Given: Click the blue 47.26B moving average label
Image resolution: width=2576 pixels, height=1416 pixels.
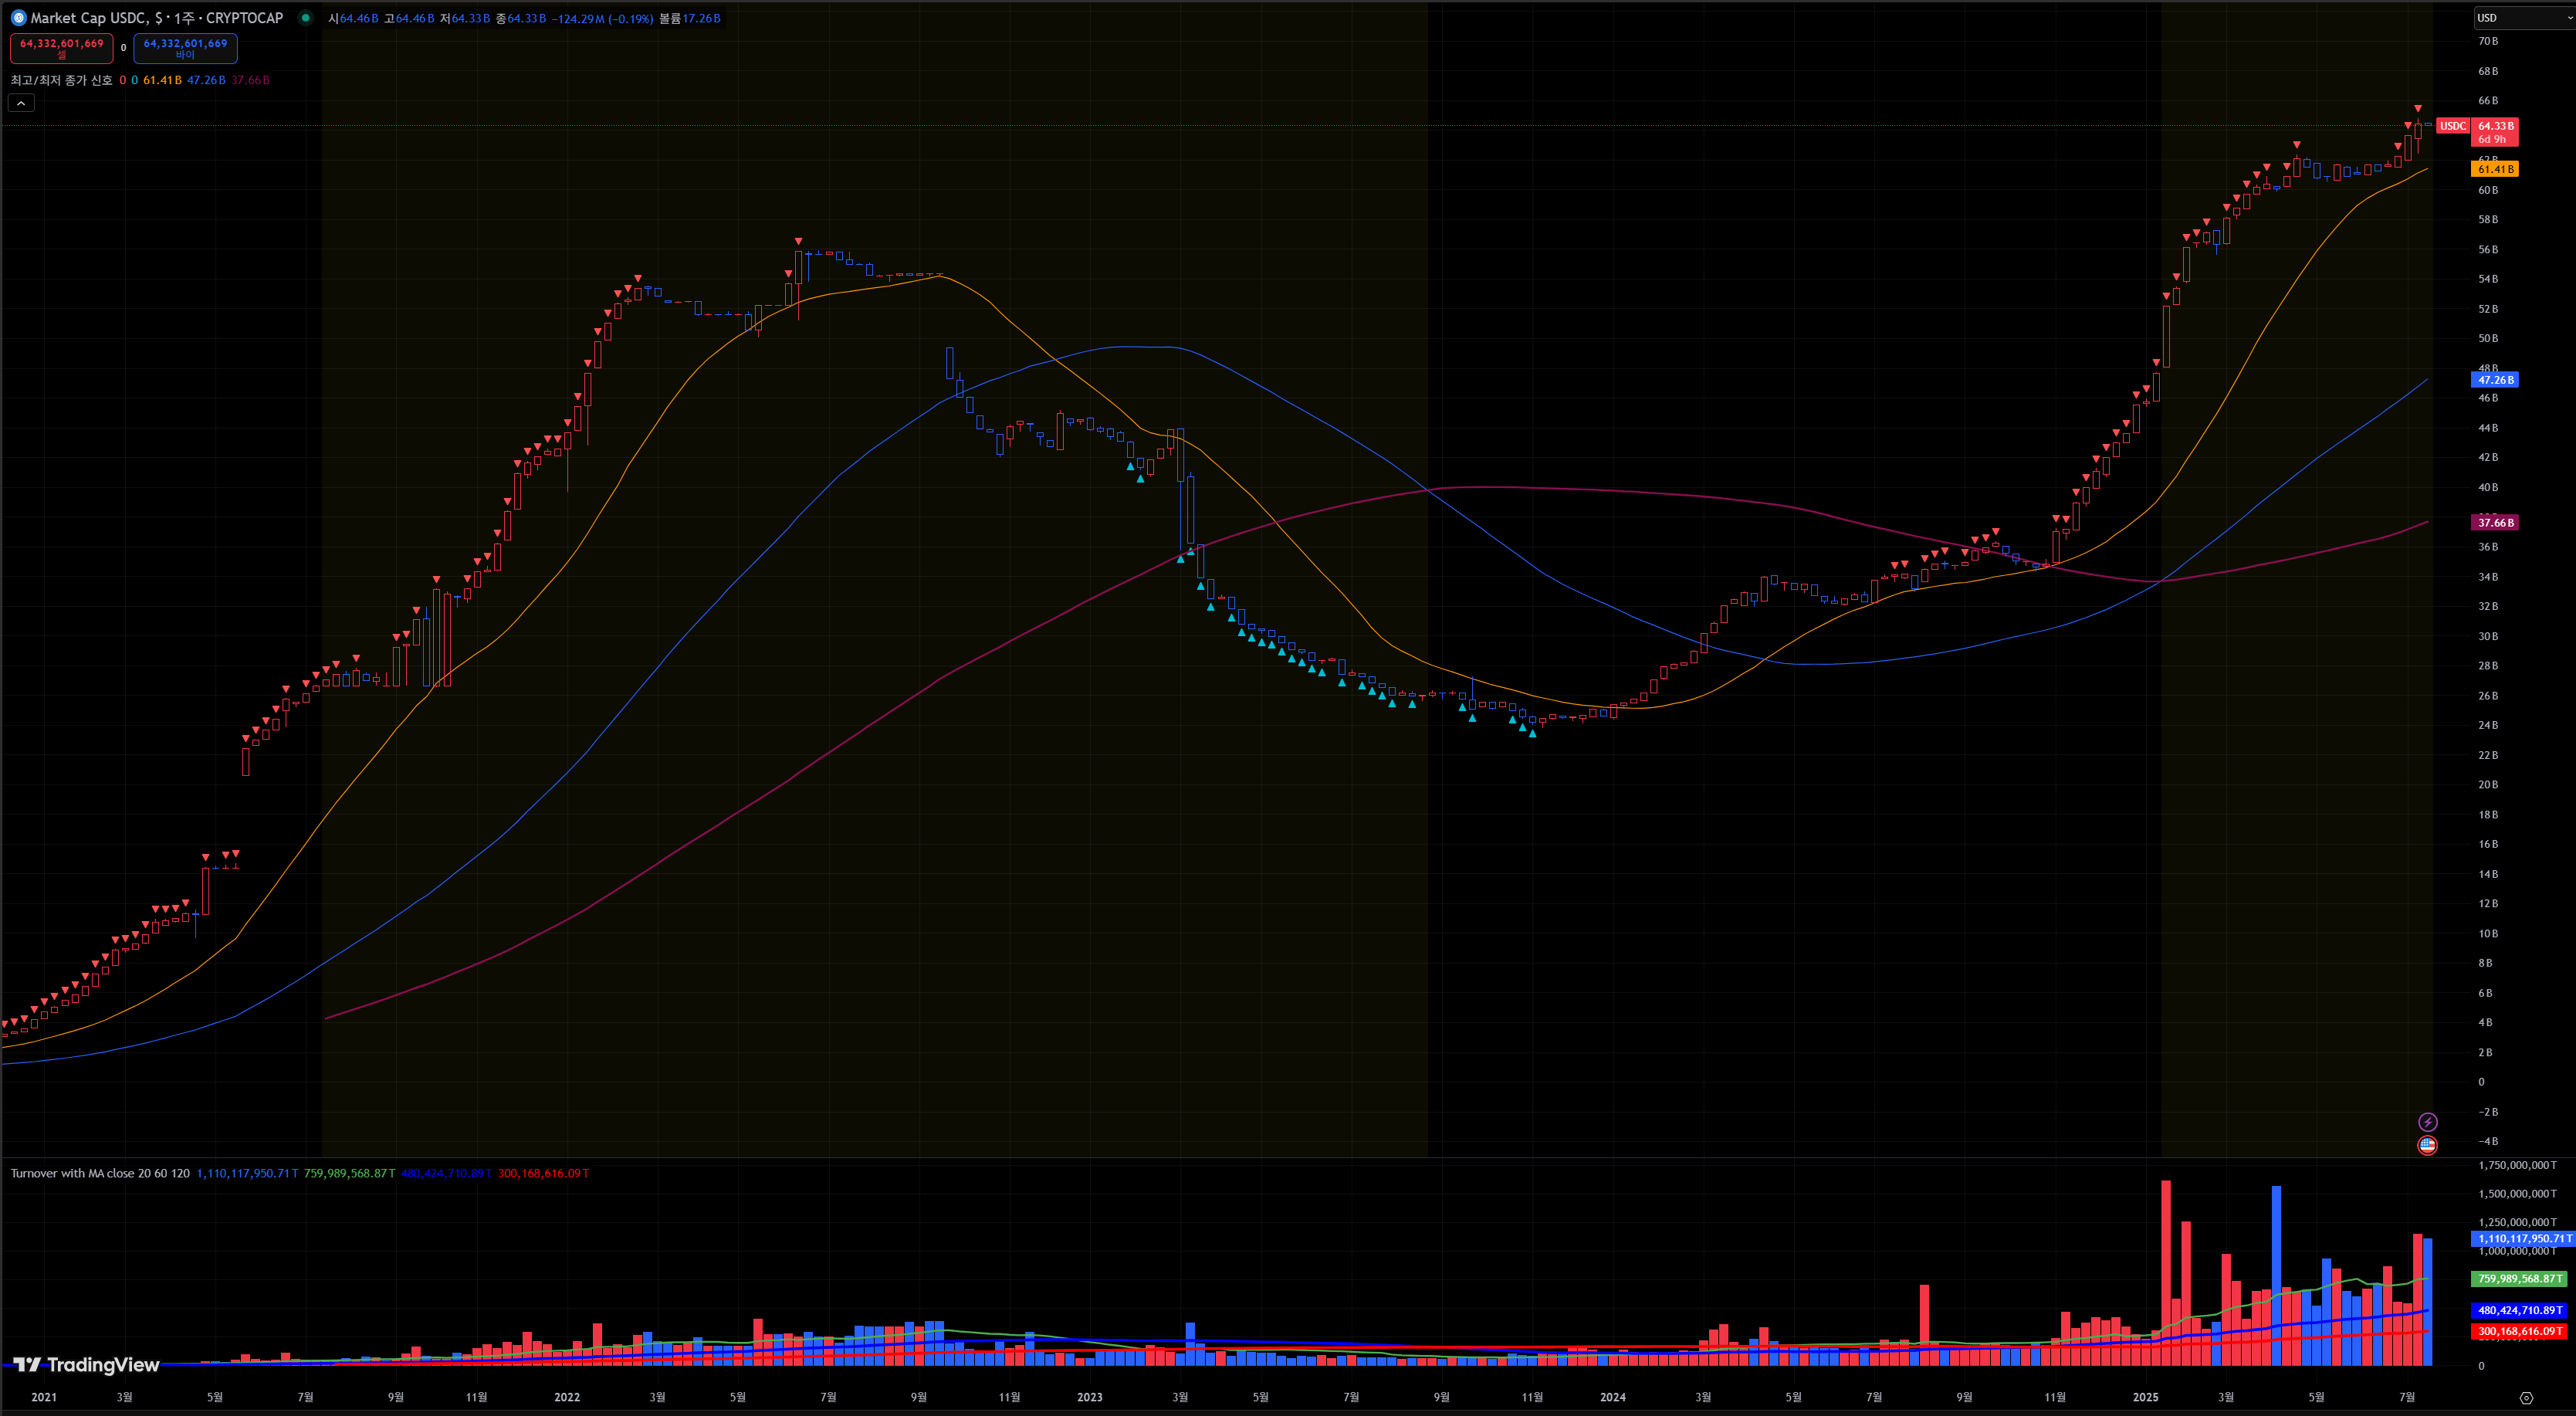Looking at the screenshot, I should click(2495, 380).
